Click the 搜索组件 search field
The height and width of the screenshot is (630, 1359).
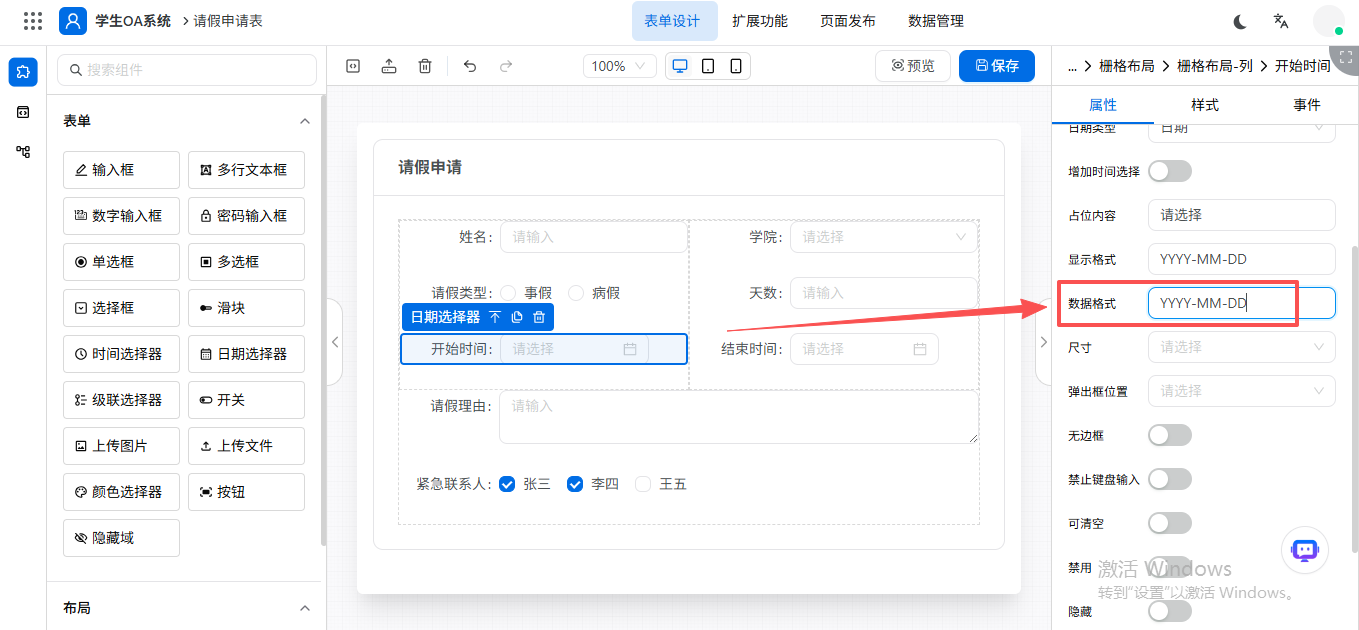click(x=187, y=70)
